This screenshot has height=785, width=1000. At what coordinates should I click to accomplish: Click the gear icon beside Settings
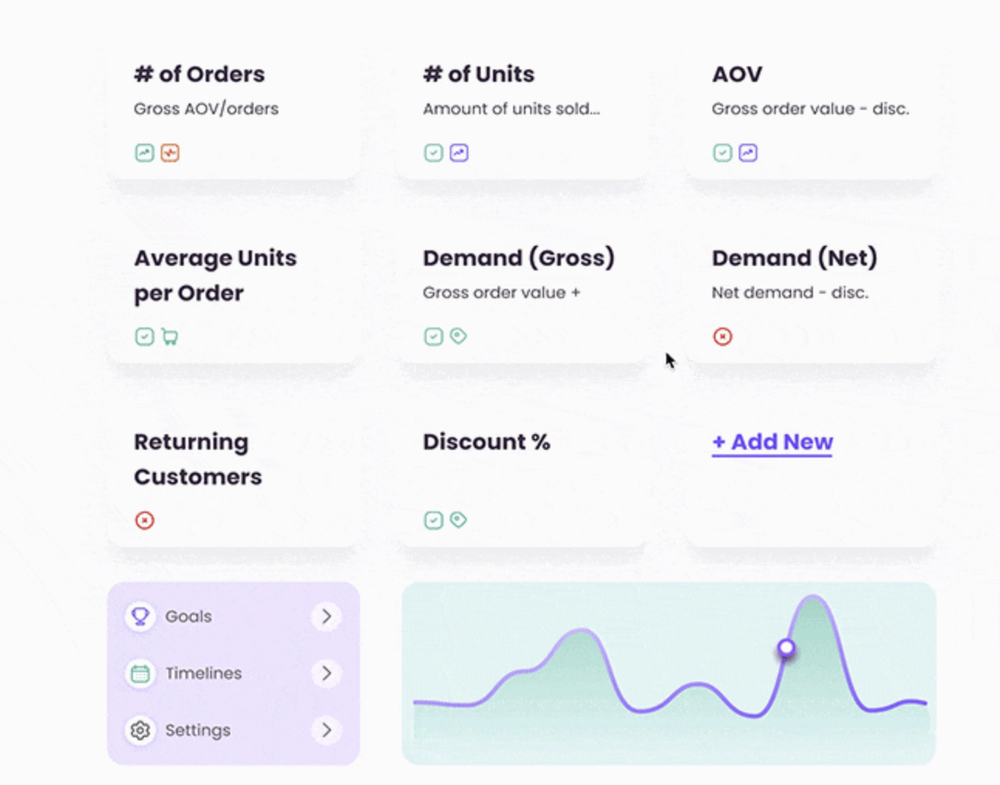[140, 730]
